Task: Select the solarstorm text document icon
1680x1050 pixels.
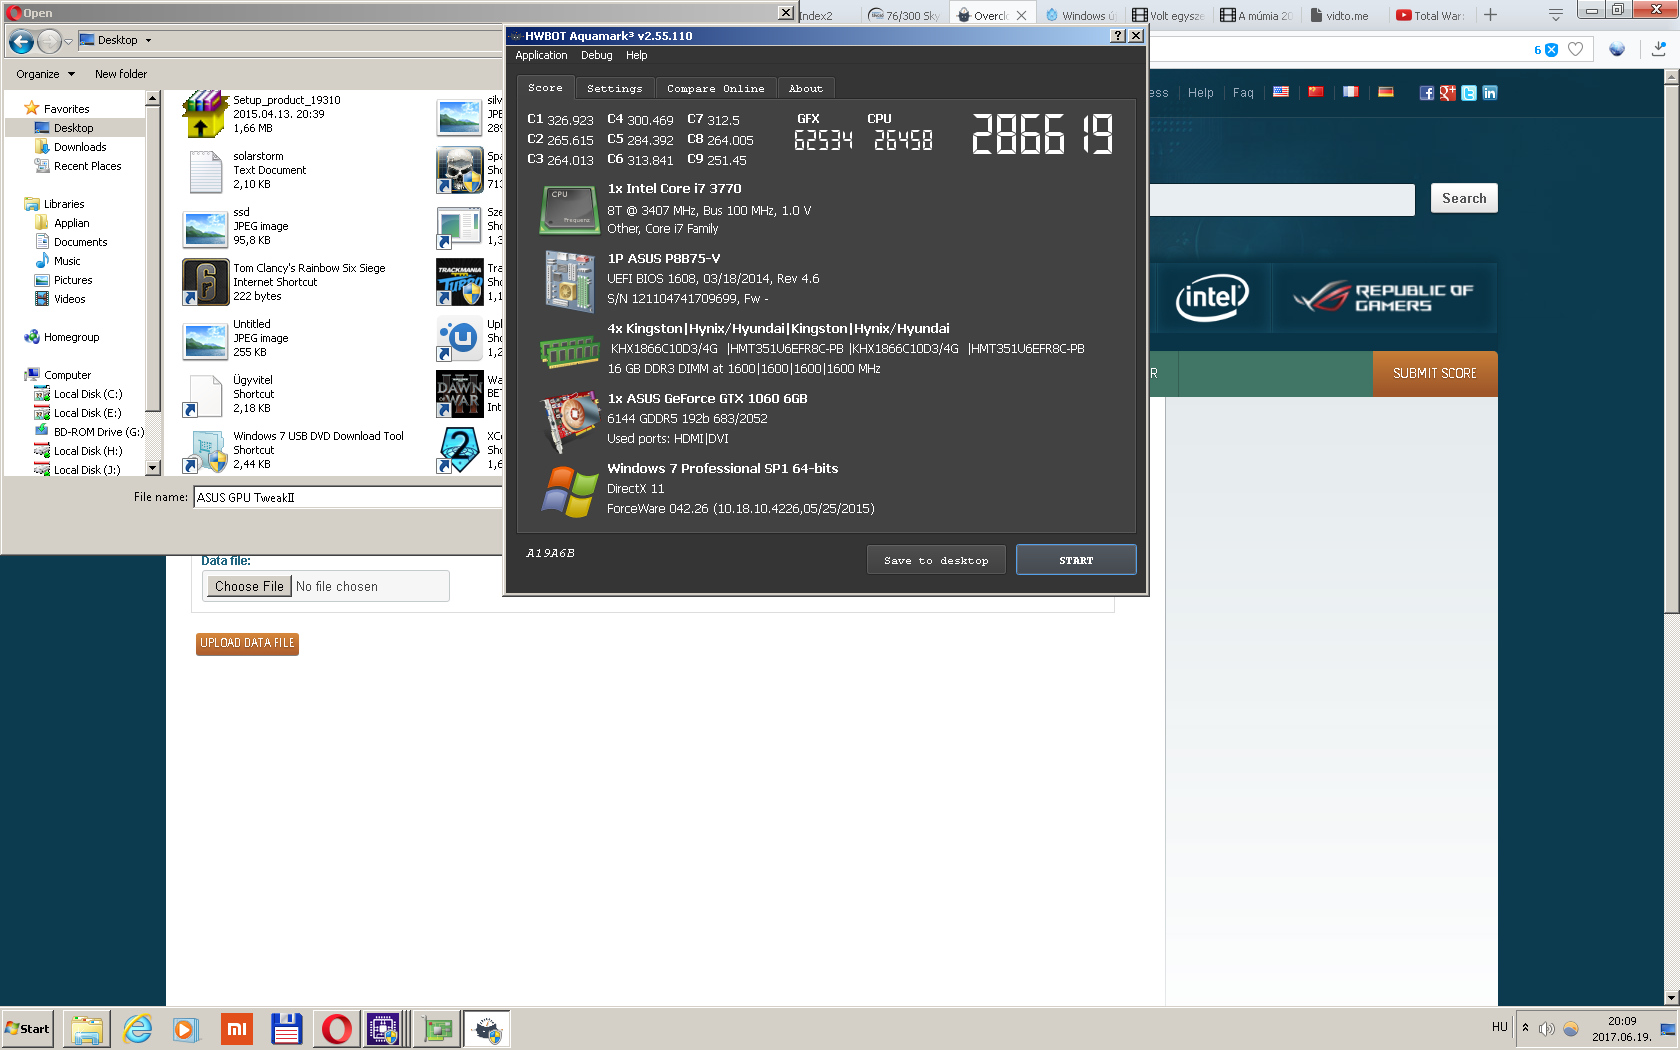Action: 205,171
